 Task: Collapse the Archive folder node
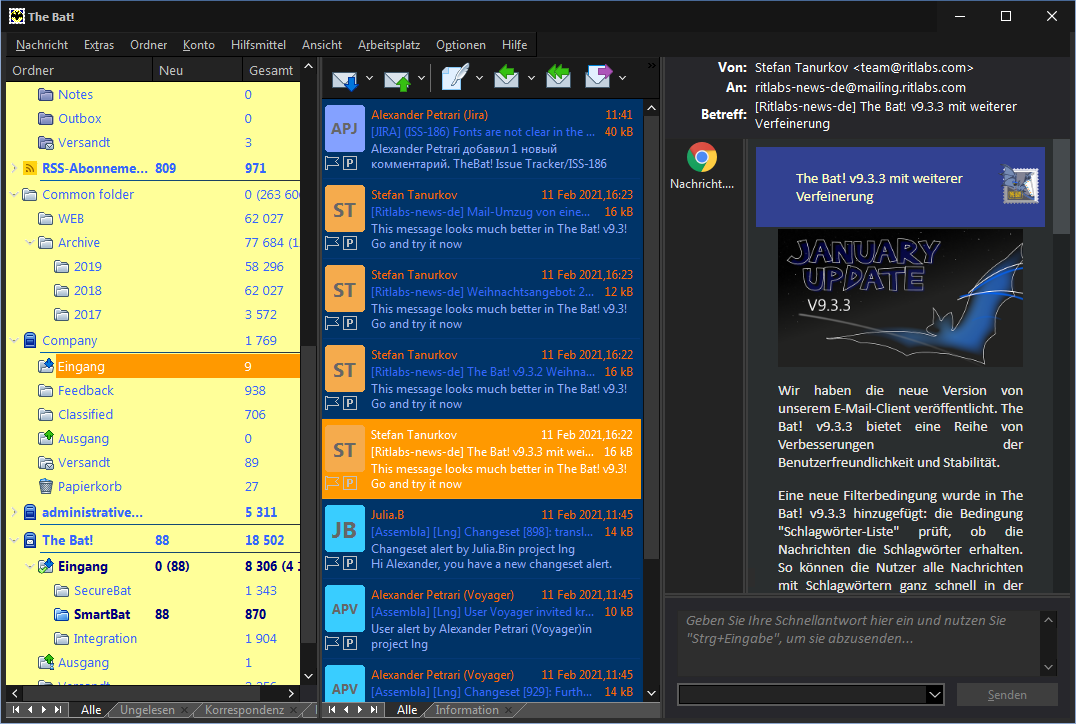(30, 243)
